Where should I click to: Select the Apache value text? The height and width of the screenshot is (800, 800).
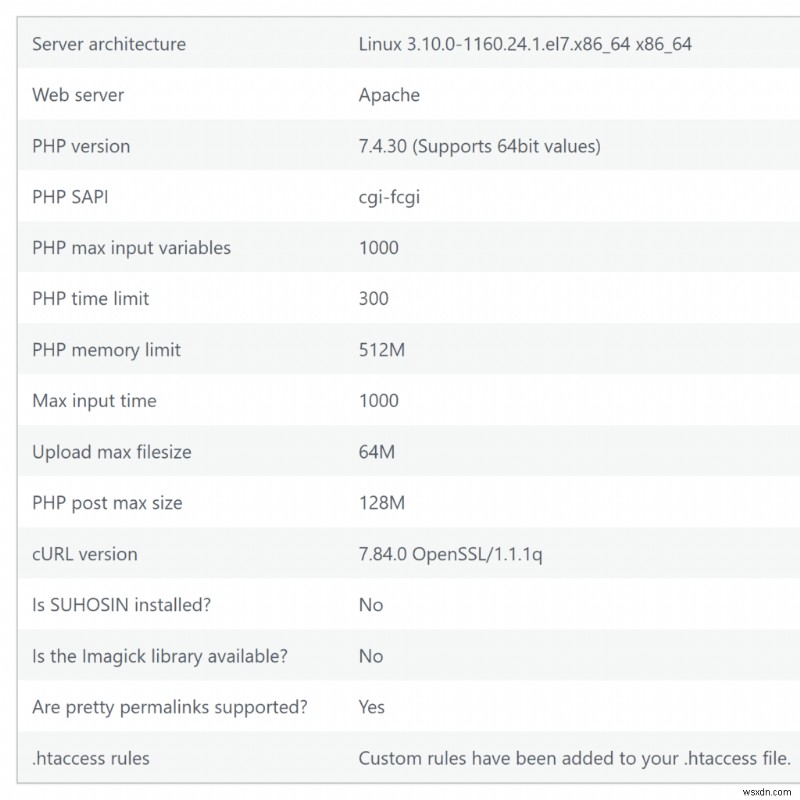pyautogui.click(x=389, y=95)
